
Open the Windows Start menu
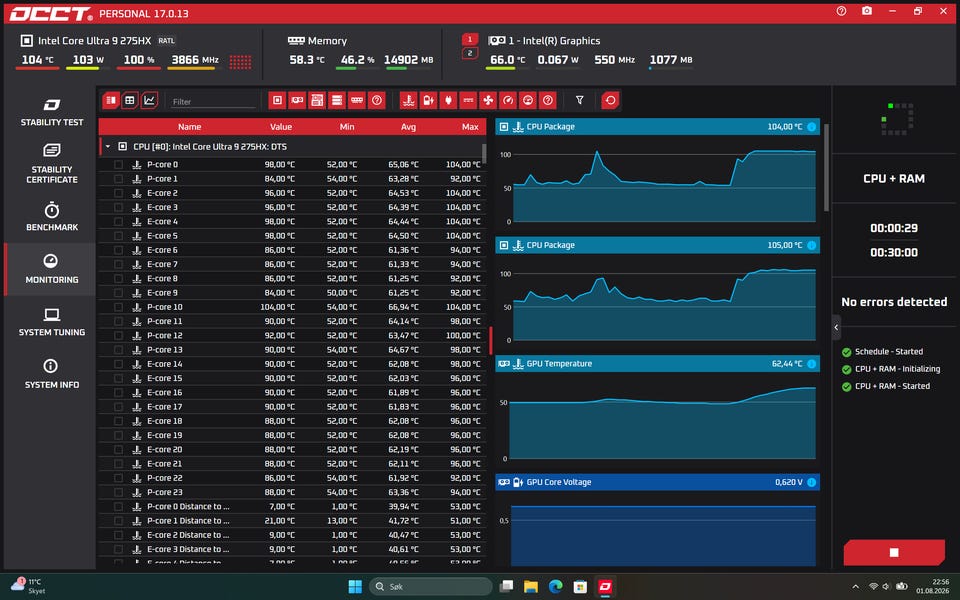[x=355, y=587]
